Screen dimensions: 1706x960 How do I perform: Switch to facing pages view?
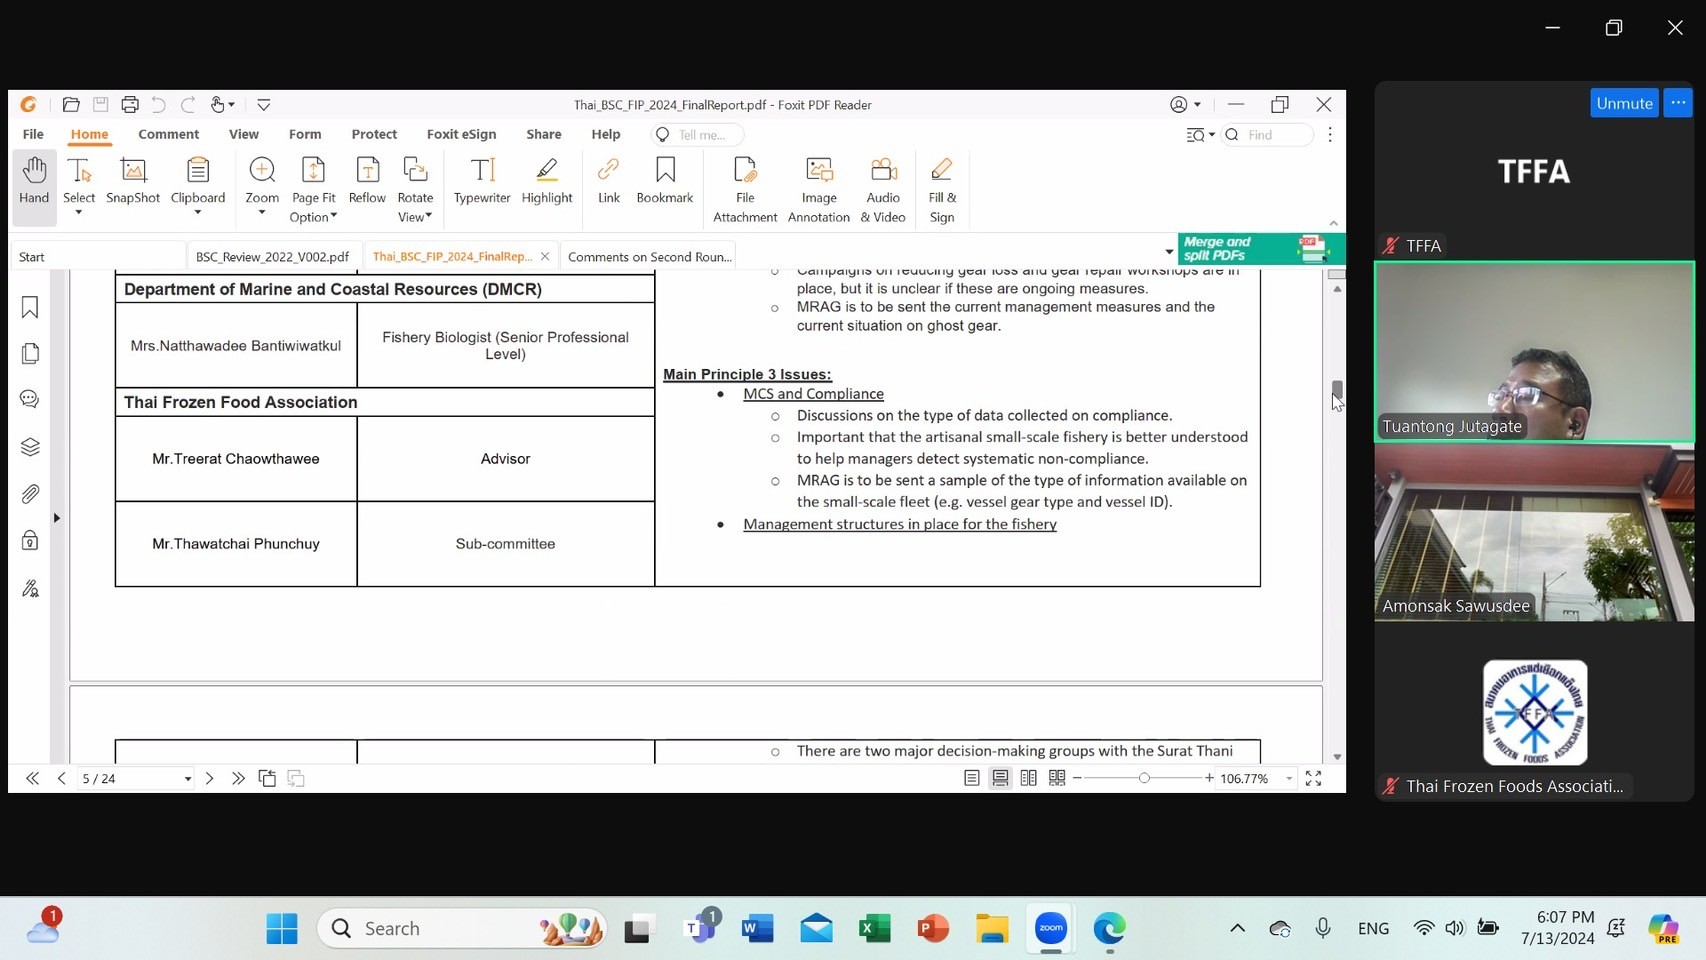click(x=1028, y=778)
